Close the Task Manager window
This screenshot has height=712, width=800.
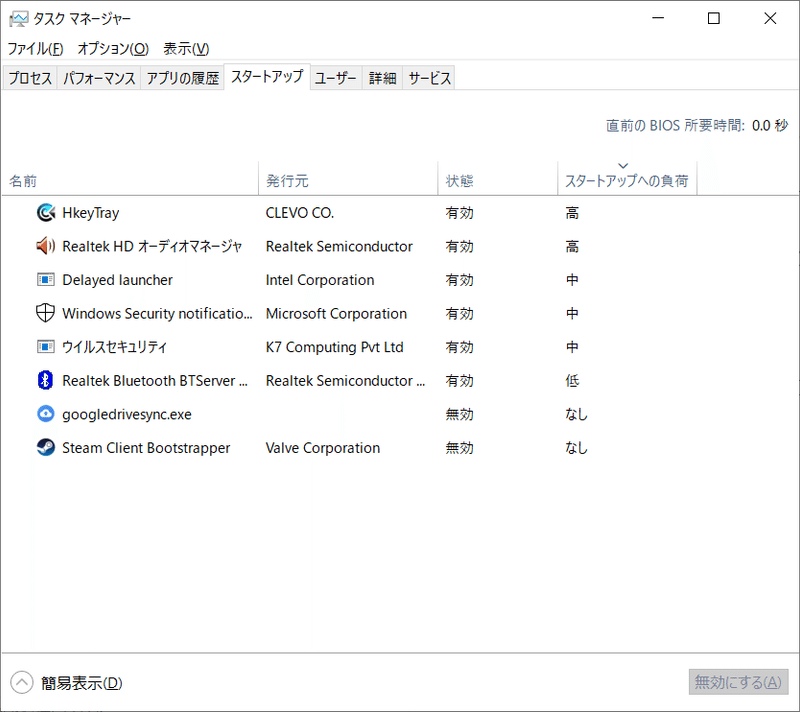coord(770,18)
